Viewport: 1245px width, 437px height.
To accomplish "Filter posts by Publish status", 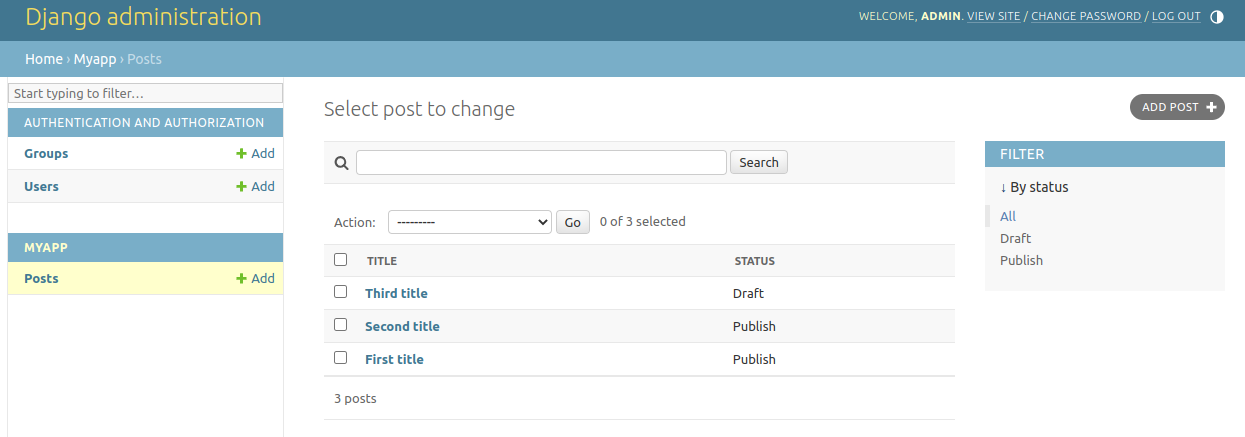I will (1021, 260).
